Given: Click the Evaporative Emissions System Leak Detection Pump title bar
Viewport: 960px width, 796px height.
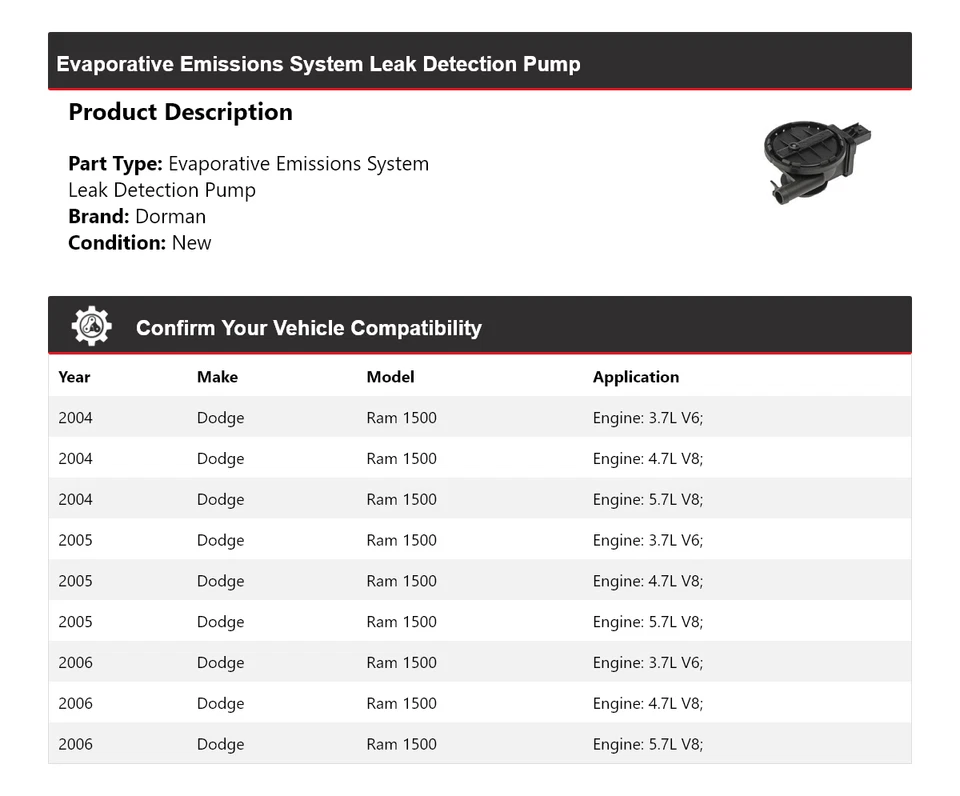Looking at the screenshot, I should click(x=318, y=64).
